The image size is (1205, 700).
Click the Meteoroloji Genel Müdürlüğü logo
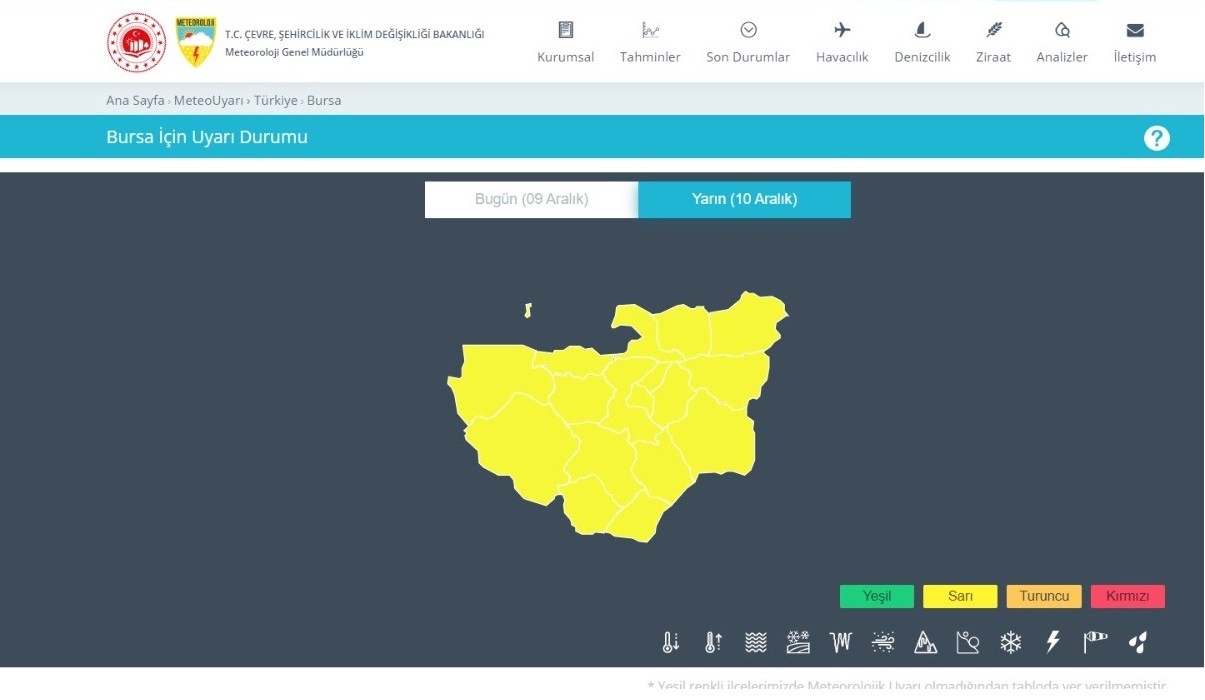pyautogui.click(x=195, y=43)
